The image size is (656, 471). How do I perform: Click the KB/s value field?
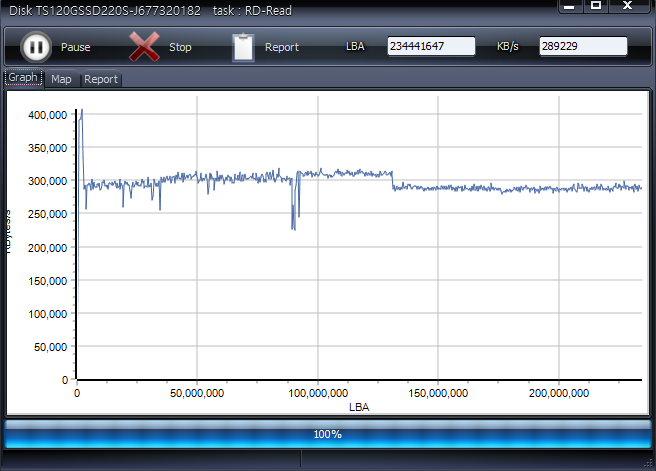pyautogui.click(x=583, y=47)
